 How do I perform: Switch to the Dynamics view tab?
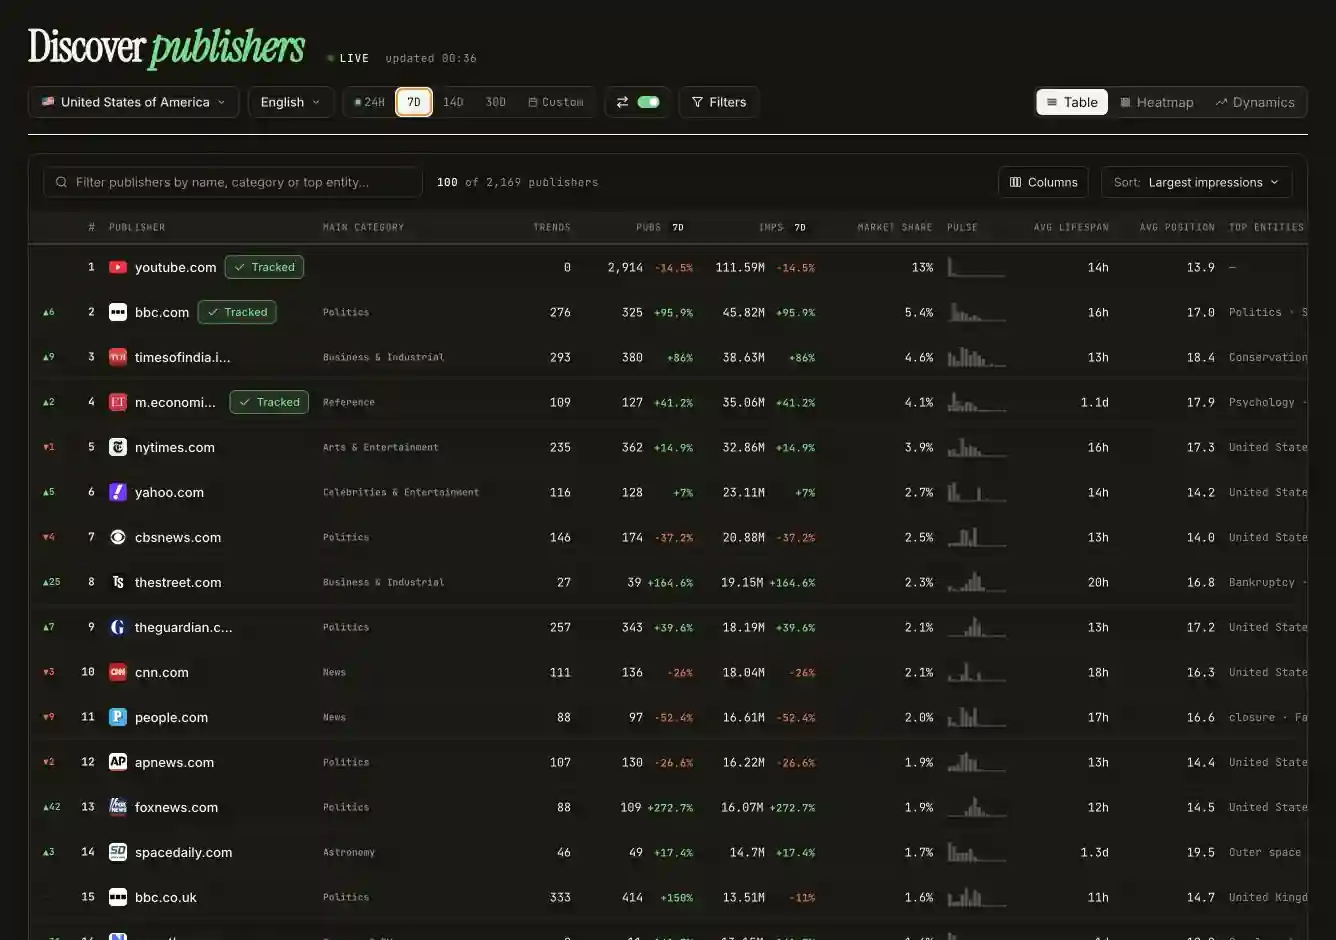(1255, 102)
